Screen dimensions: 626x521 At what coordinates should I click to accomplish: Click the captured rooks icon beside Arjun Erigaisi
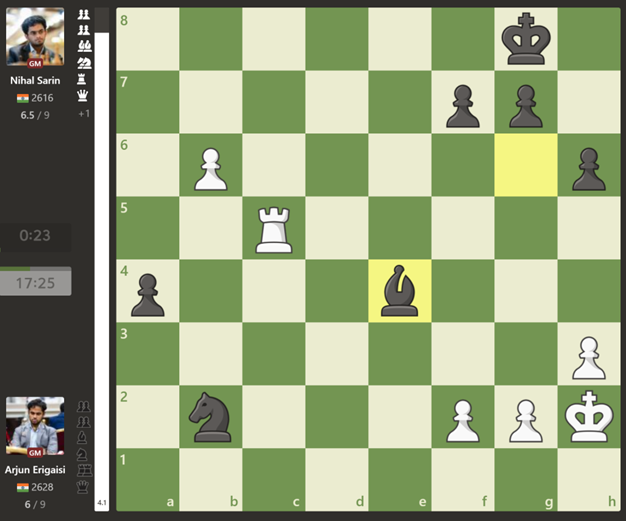[x=84, y=471]
